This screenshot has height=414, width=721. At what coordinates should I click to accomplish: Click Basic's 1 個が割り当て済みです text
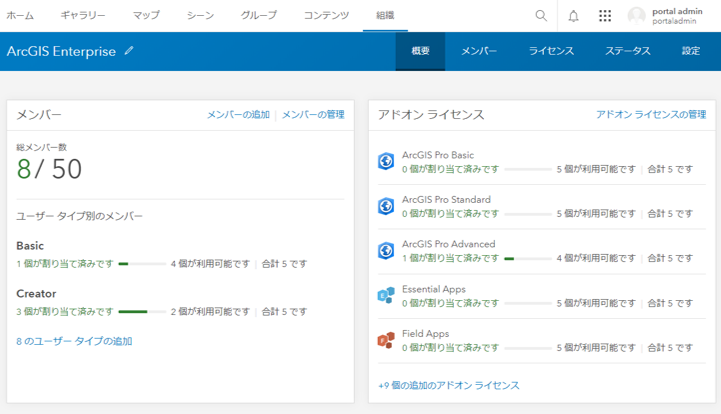pyautogui.click(x=65, y=264)
